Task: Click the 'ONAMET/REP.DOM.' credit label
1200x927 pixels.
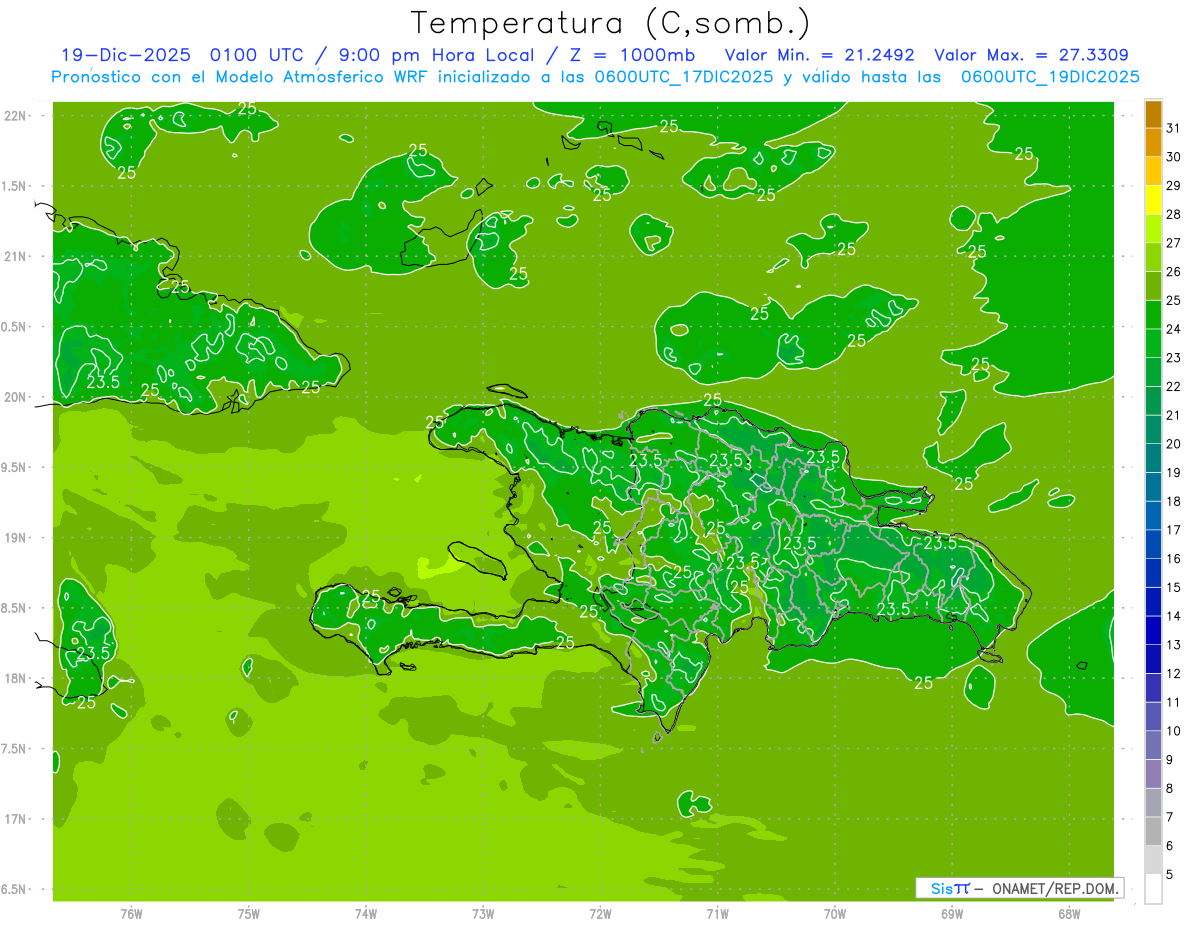Action: (x=1054, y=888)
